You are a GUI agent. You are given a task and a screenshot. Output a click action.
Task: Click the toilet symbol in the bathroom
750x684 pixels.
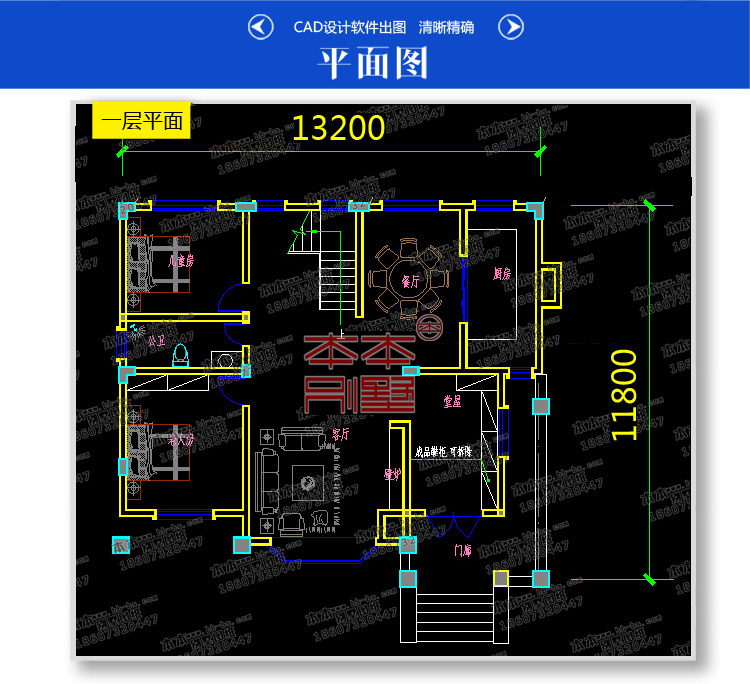[181, 354]
